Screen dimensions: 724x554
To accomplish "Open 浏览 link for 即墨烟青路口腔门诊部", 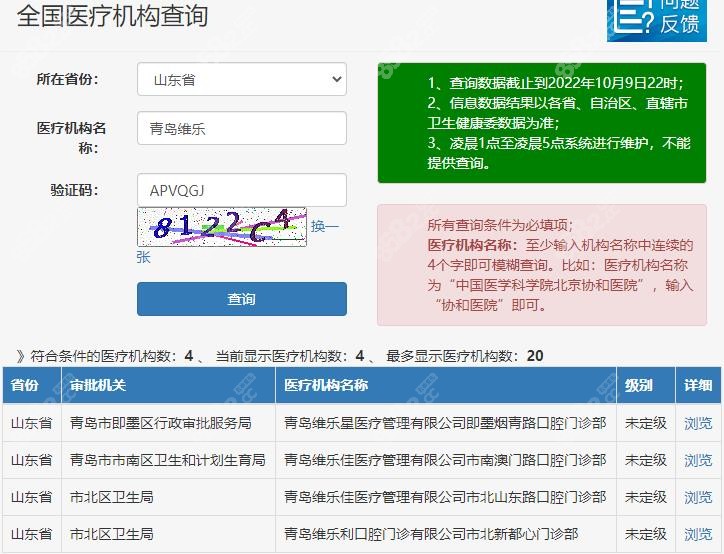I will point(698,423).
